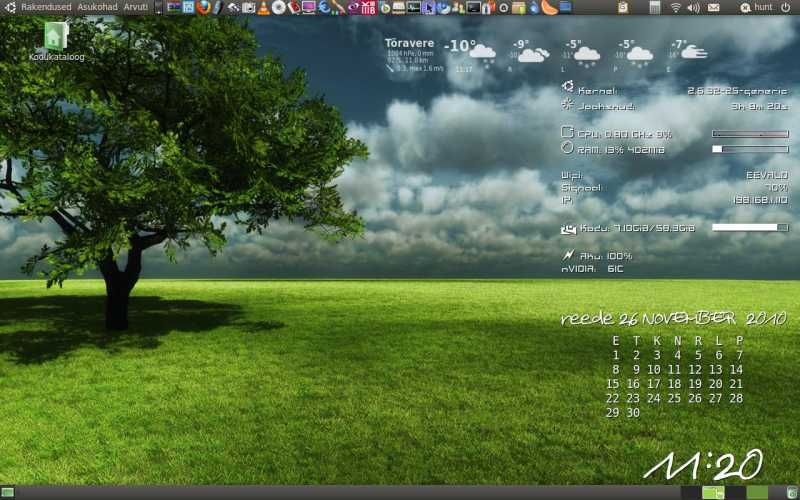Open the silver disc burner icon
The width and height of the screenshot is (800, 500).
tap(279, 7)
